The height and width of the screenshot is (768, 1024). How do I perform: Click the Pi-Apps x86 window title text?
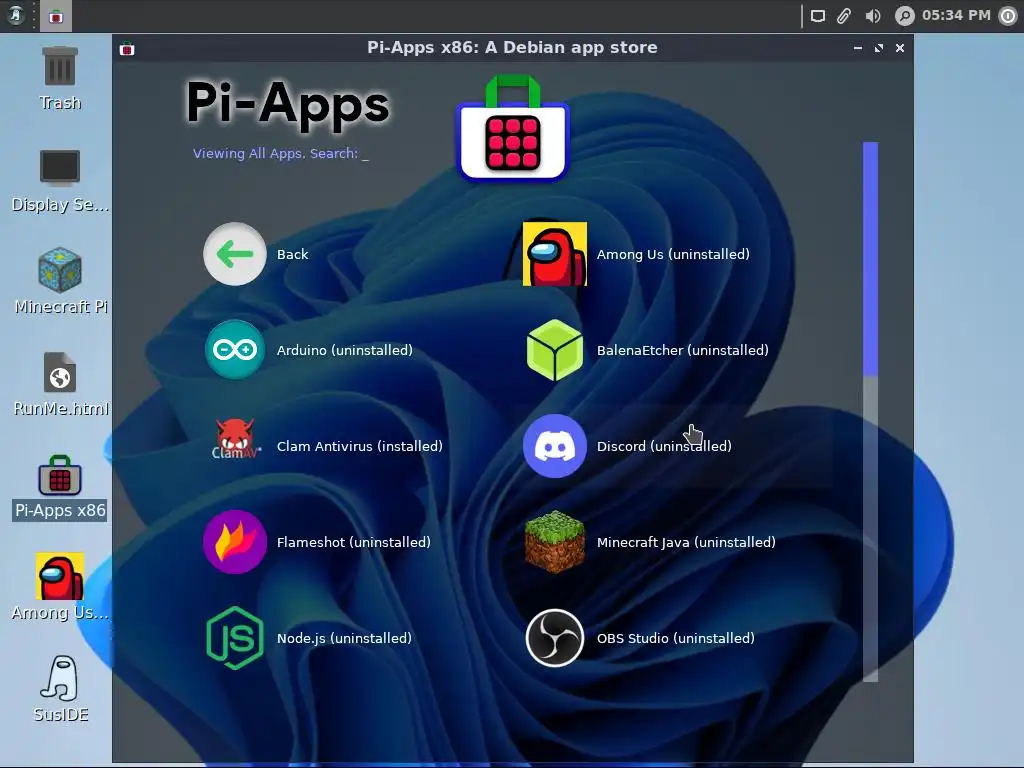tap(512, 48)
